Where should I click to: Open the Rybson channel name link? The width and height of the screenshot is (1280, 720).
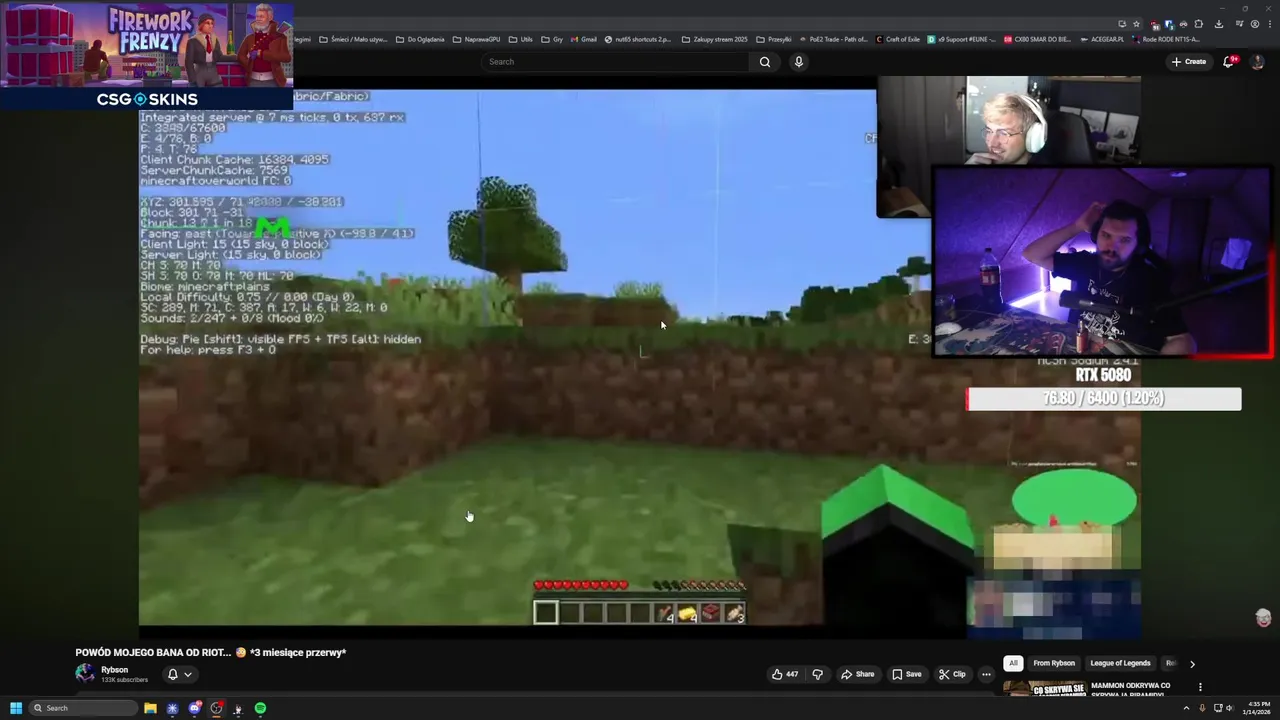[x=114, y=670]
